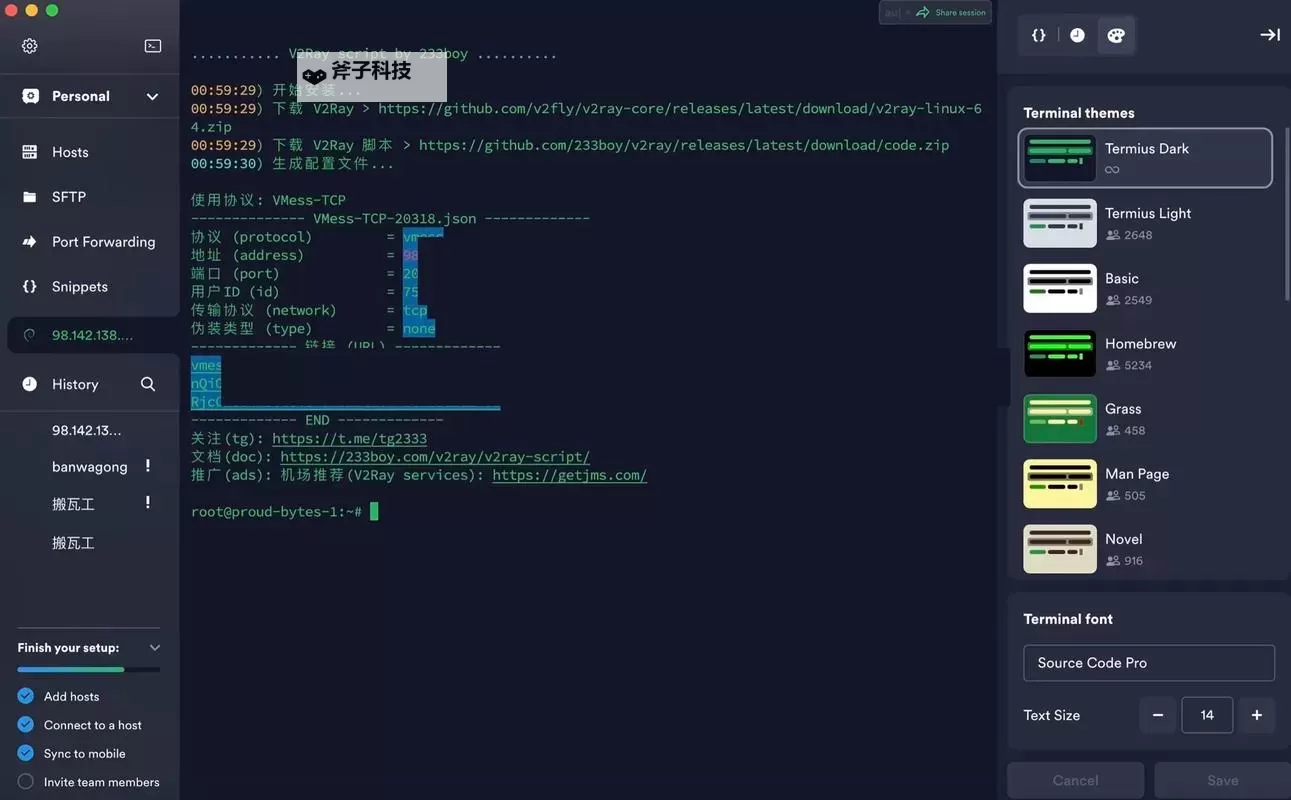Toggle the Sync to mobile checkmark
The width and height of the screenshot is (1291, 800).
pyautogui.click(x=26, y=753)
